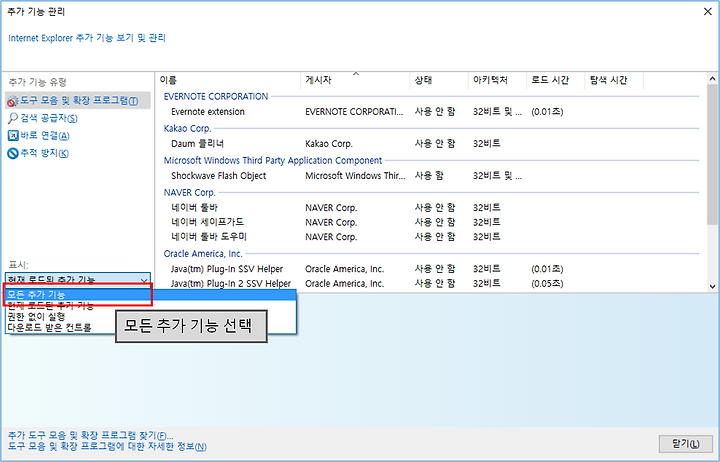Click 사용 함 status of Shockwave Flash
The image size is (720, 462).
point(429,176)
